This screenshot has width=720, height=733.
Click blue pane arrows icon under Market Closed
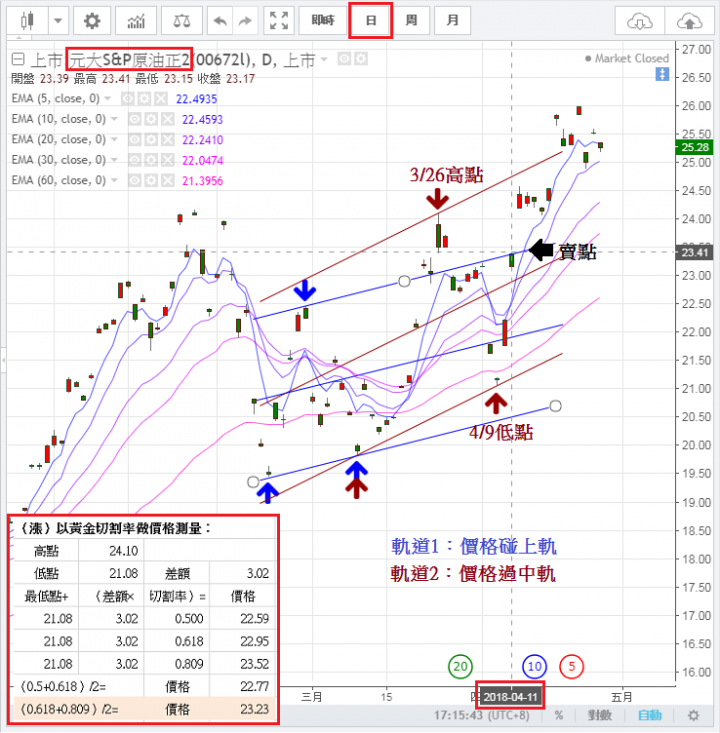coord(662,74)
